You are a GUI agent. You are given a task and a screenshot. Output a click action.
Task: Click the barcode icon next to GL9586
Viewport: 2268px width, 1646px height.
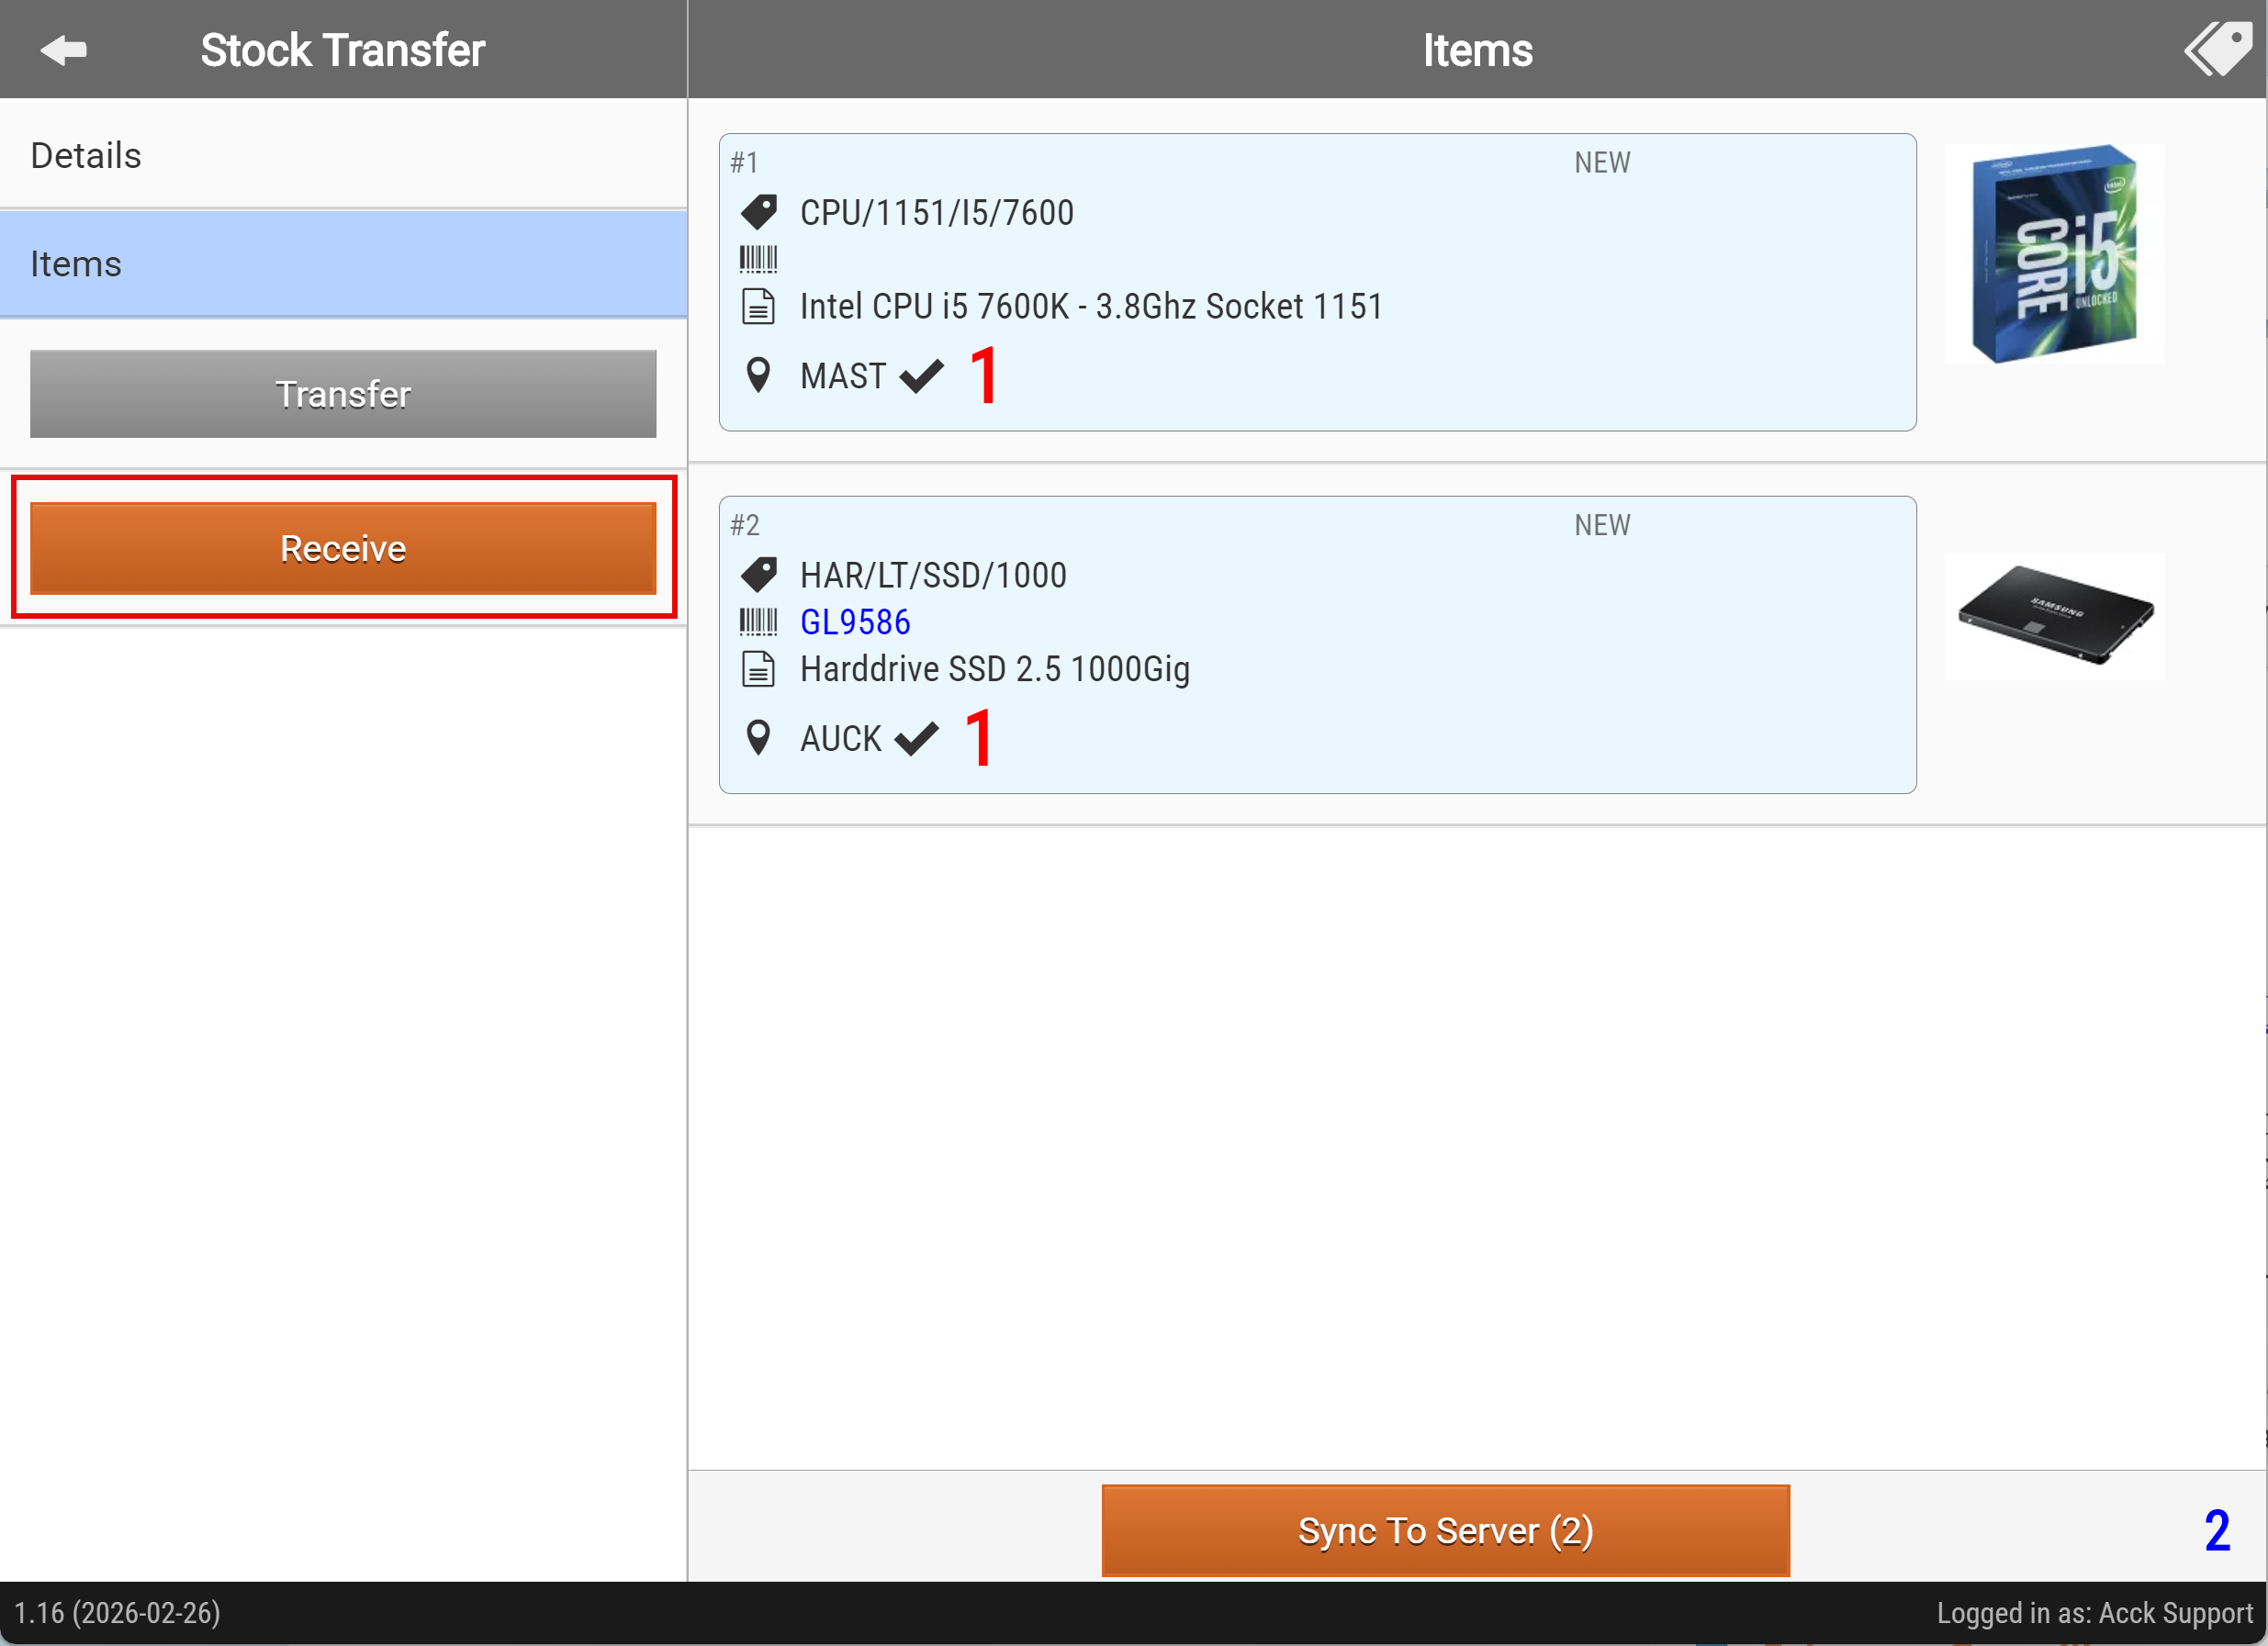[758, 622]
